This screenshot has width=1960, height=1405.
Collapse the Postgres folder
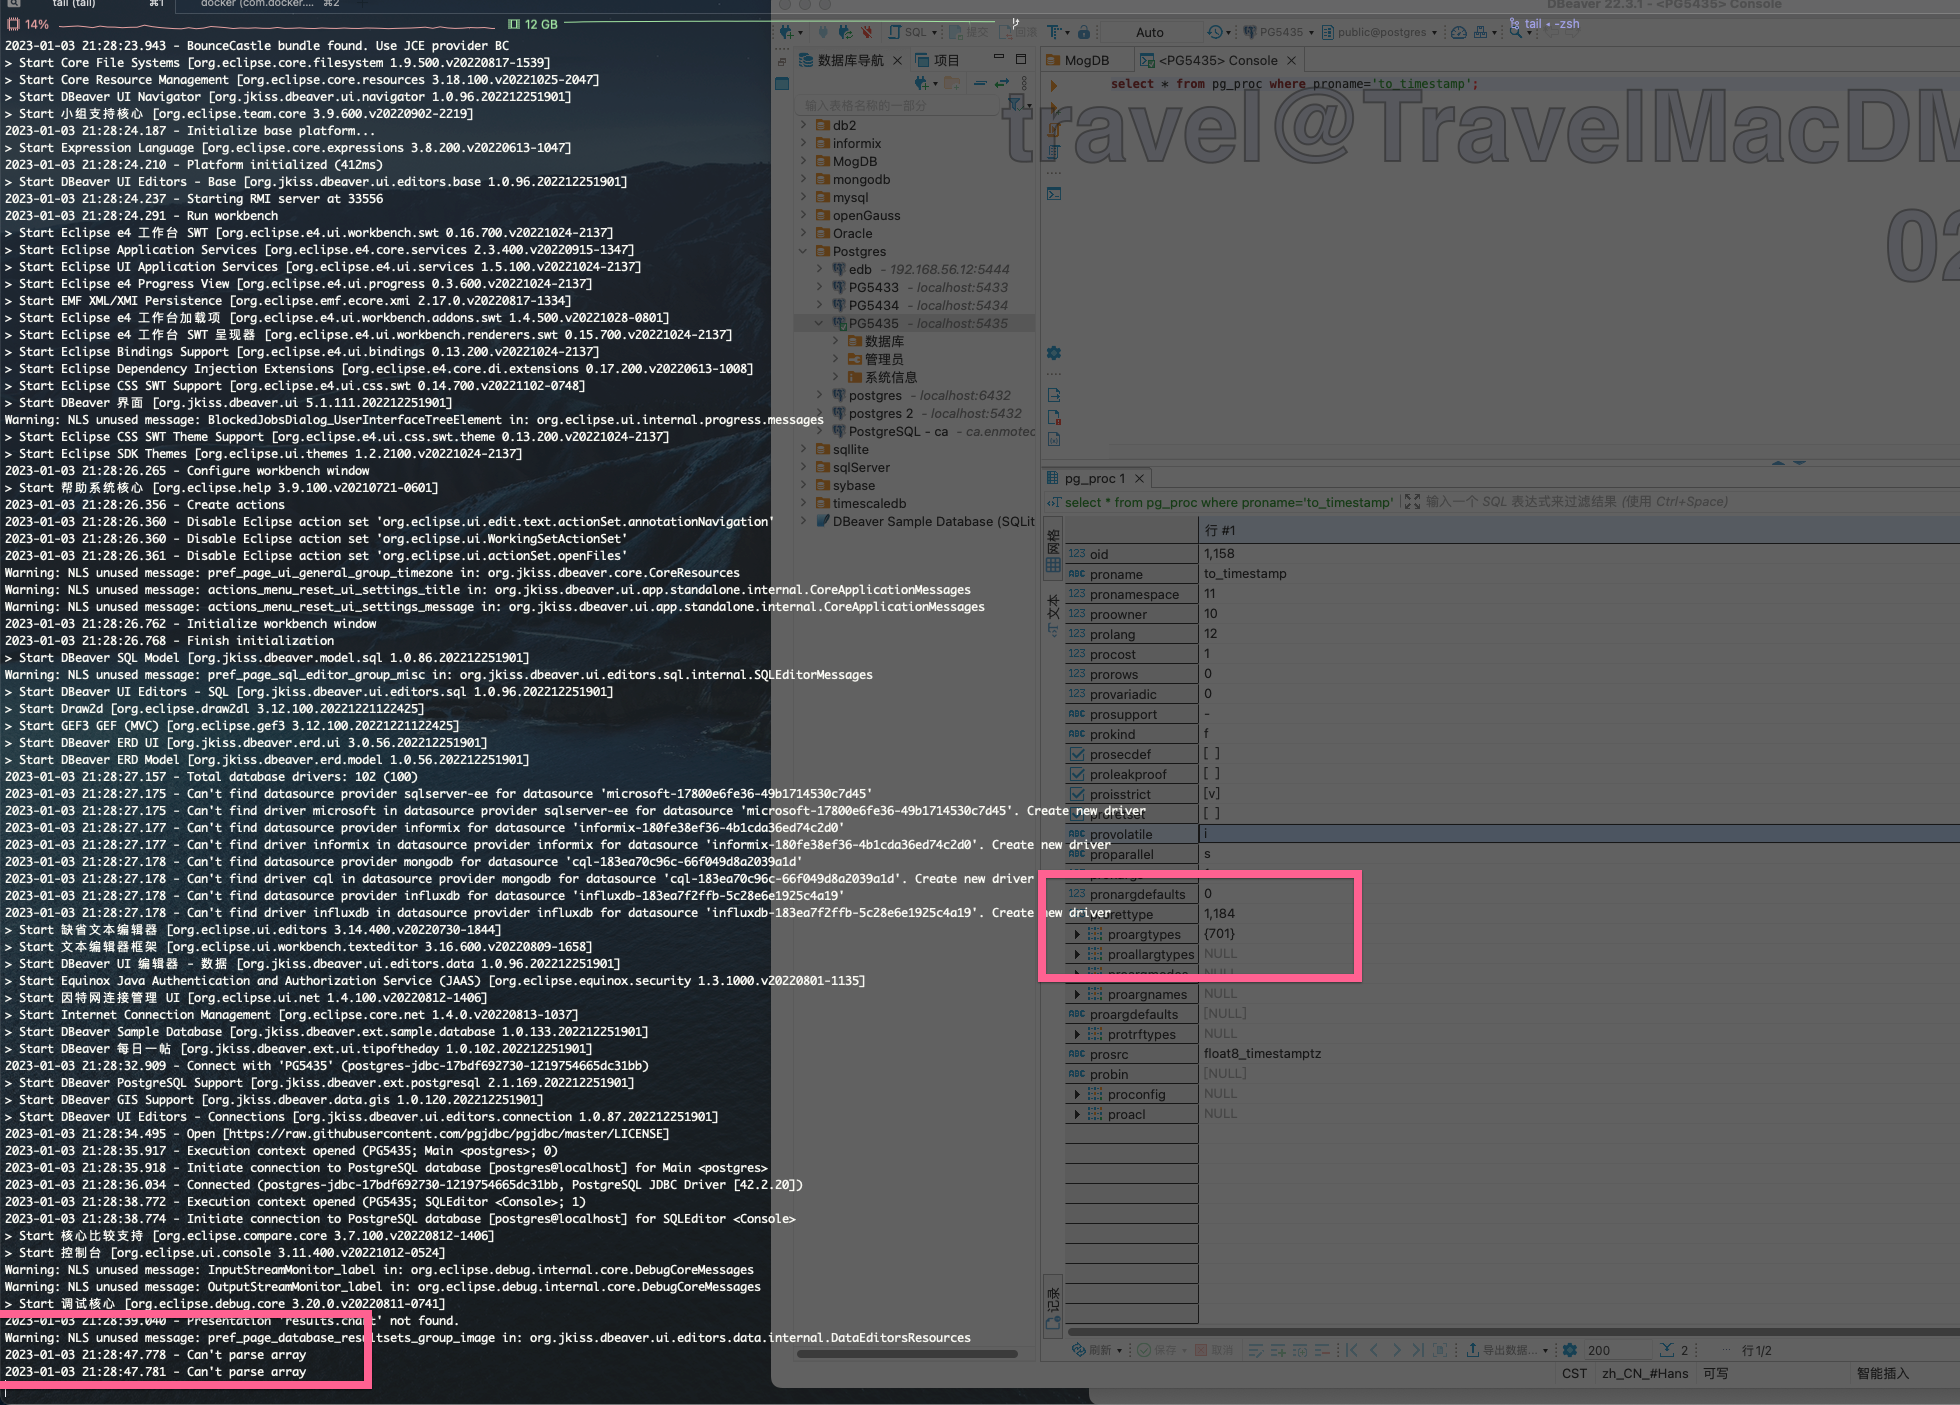[803, 251]
